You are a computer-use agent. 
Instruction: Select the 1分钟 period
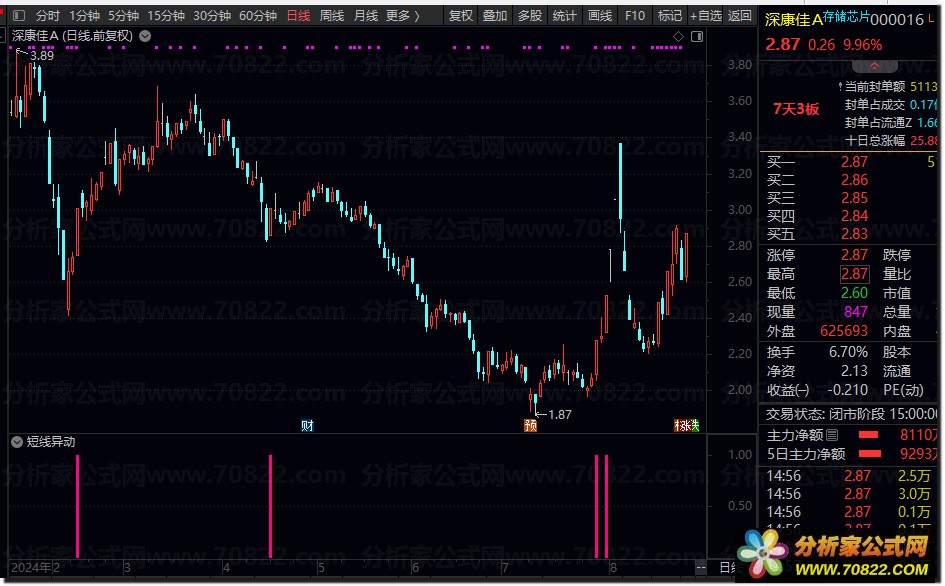click(x=84, y=16)
